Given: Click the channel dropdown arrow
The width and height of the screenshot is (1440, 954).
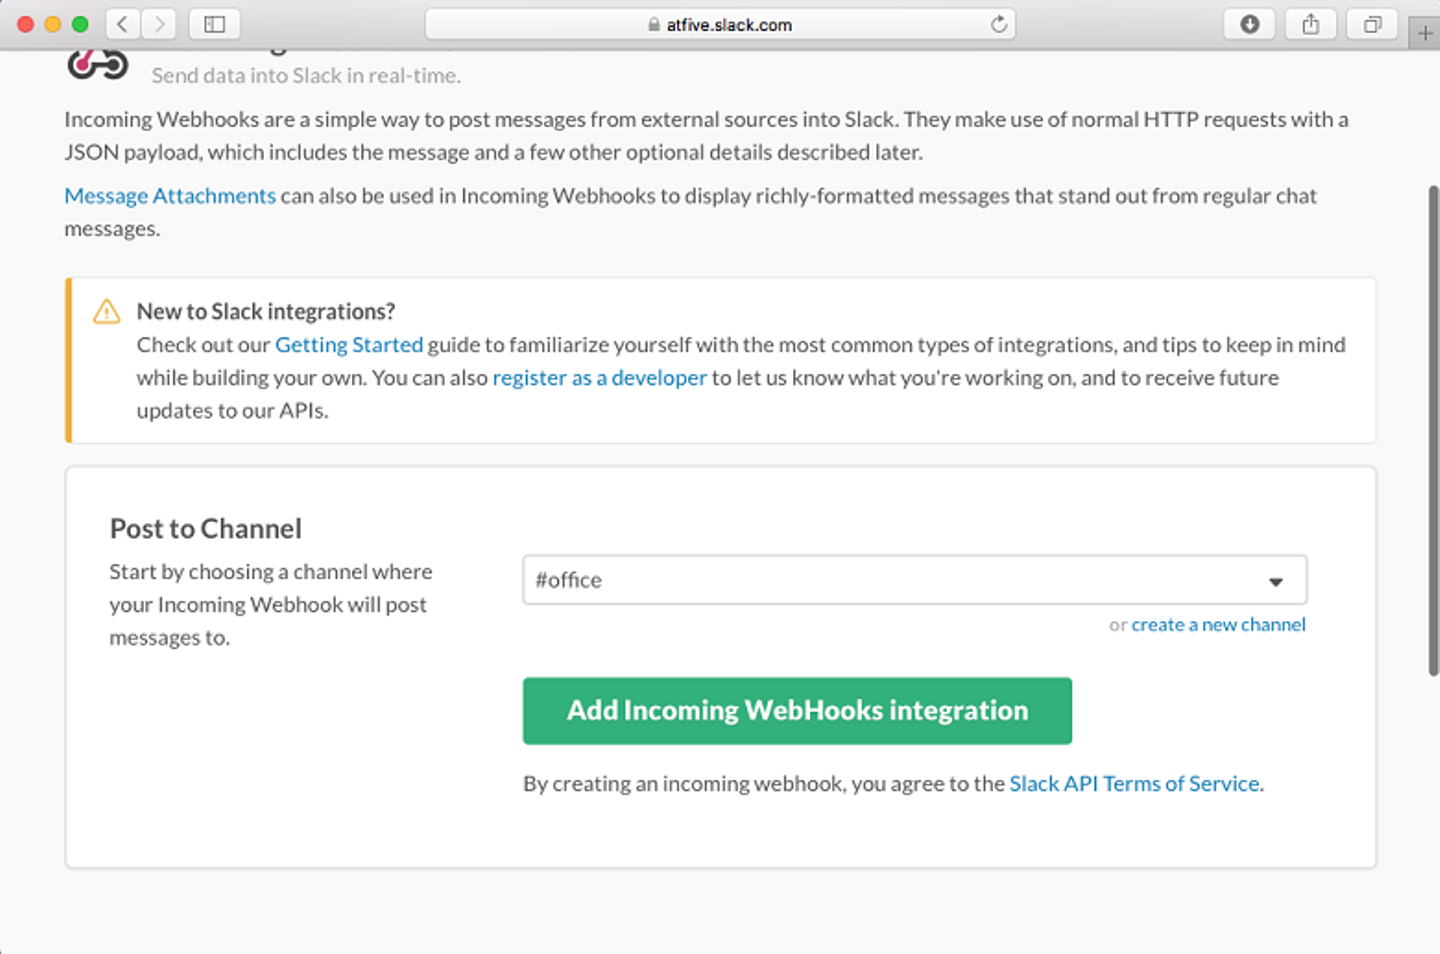Looking at the screenshot, I should [1275, 581].
